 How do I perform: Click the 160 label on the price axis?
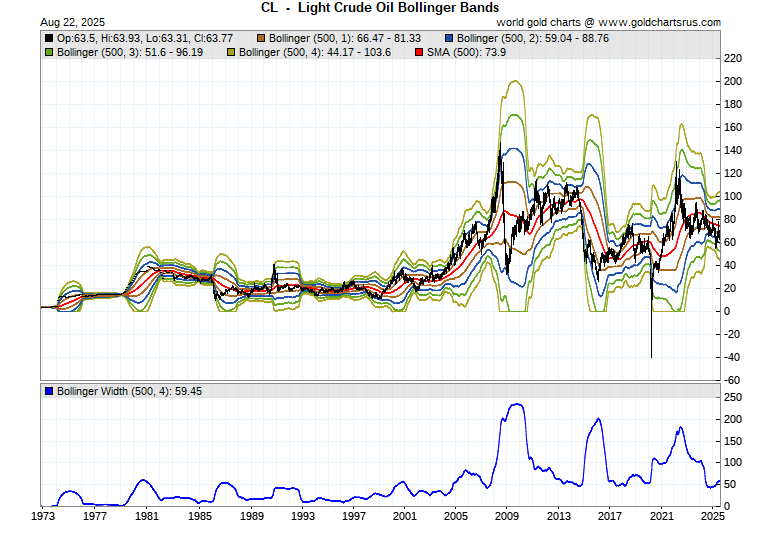pos(732,127)
